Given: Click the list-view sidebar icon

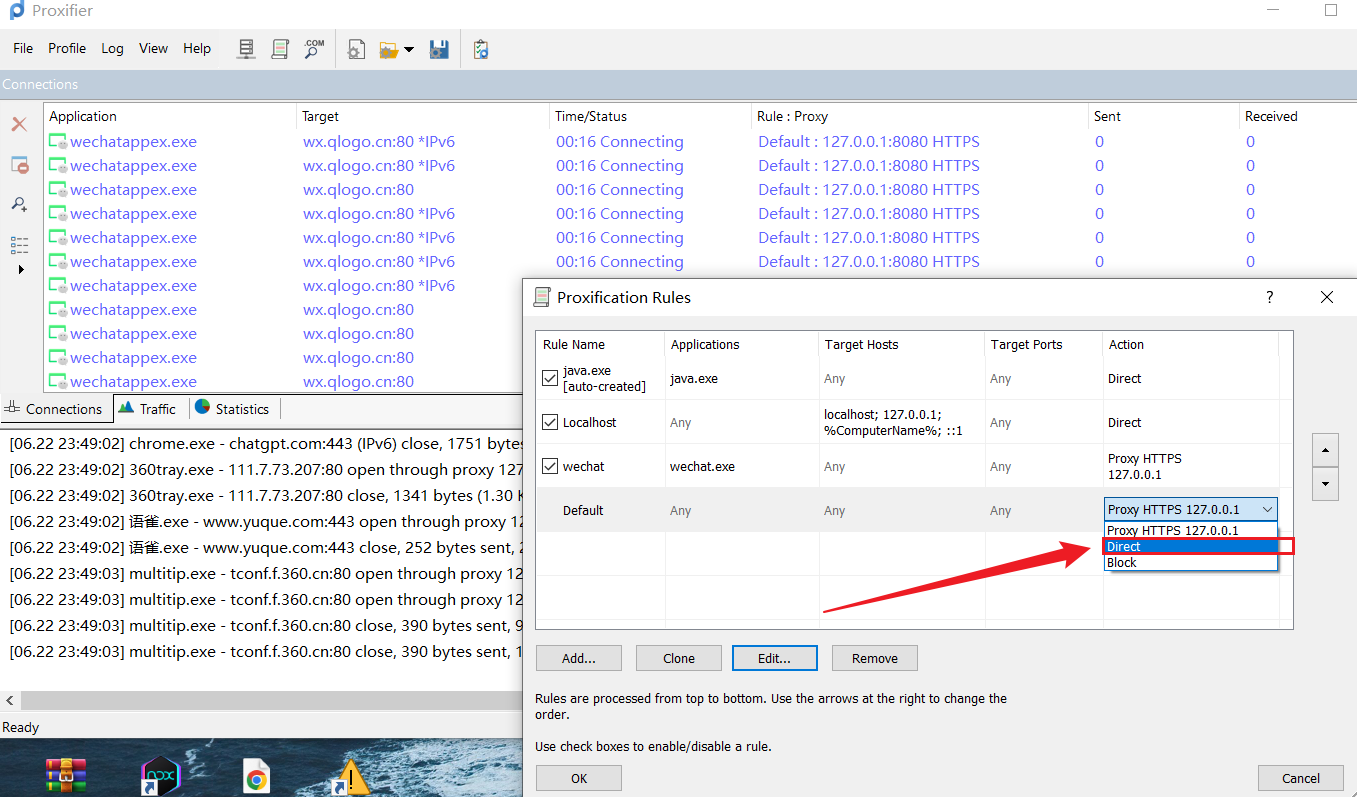Looking at the screenshot, I should 19,244.
